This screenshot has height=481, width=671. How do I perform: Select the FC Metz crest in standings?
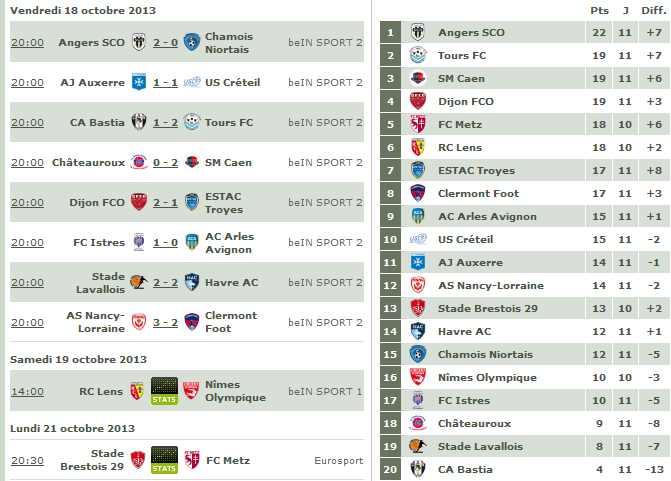coord(418,124)
